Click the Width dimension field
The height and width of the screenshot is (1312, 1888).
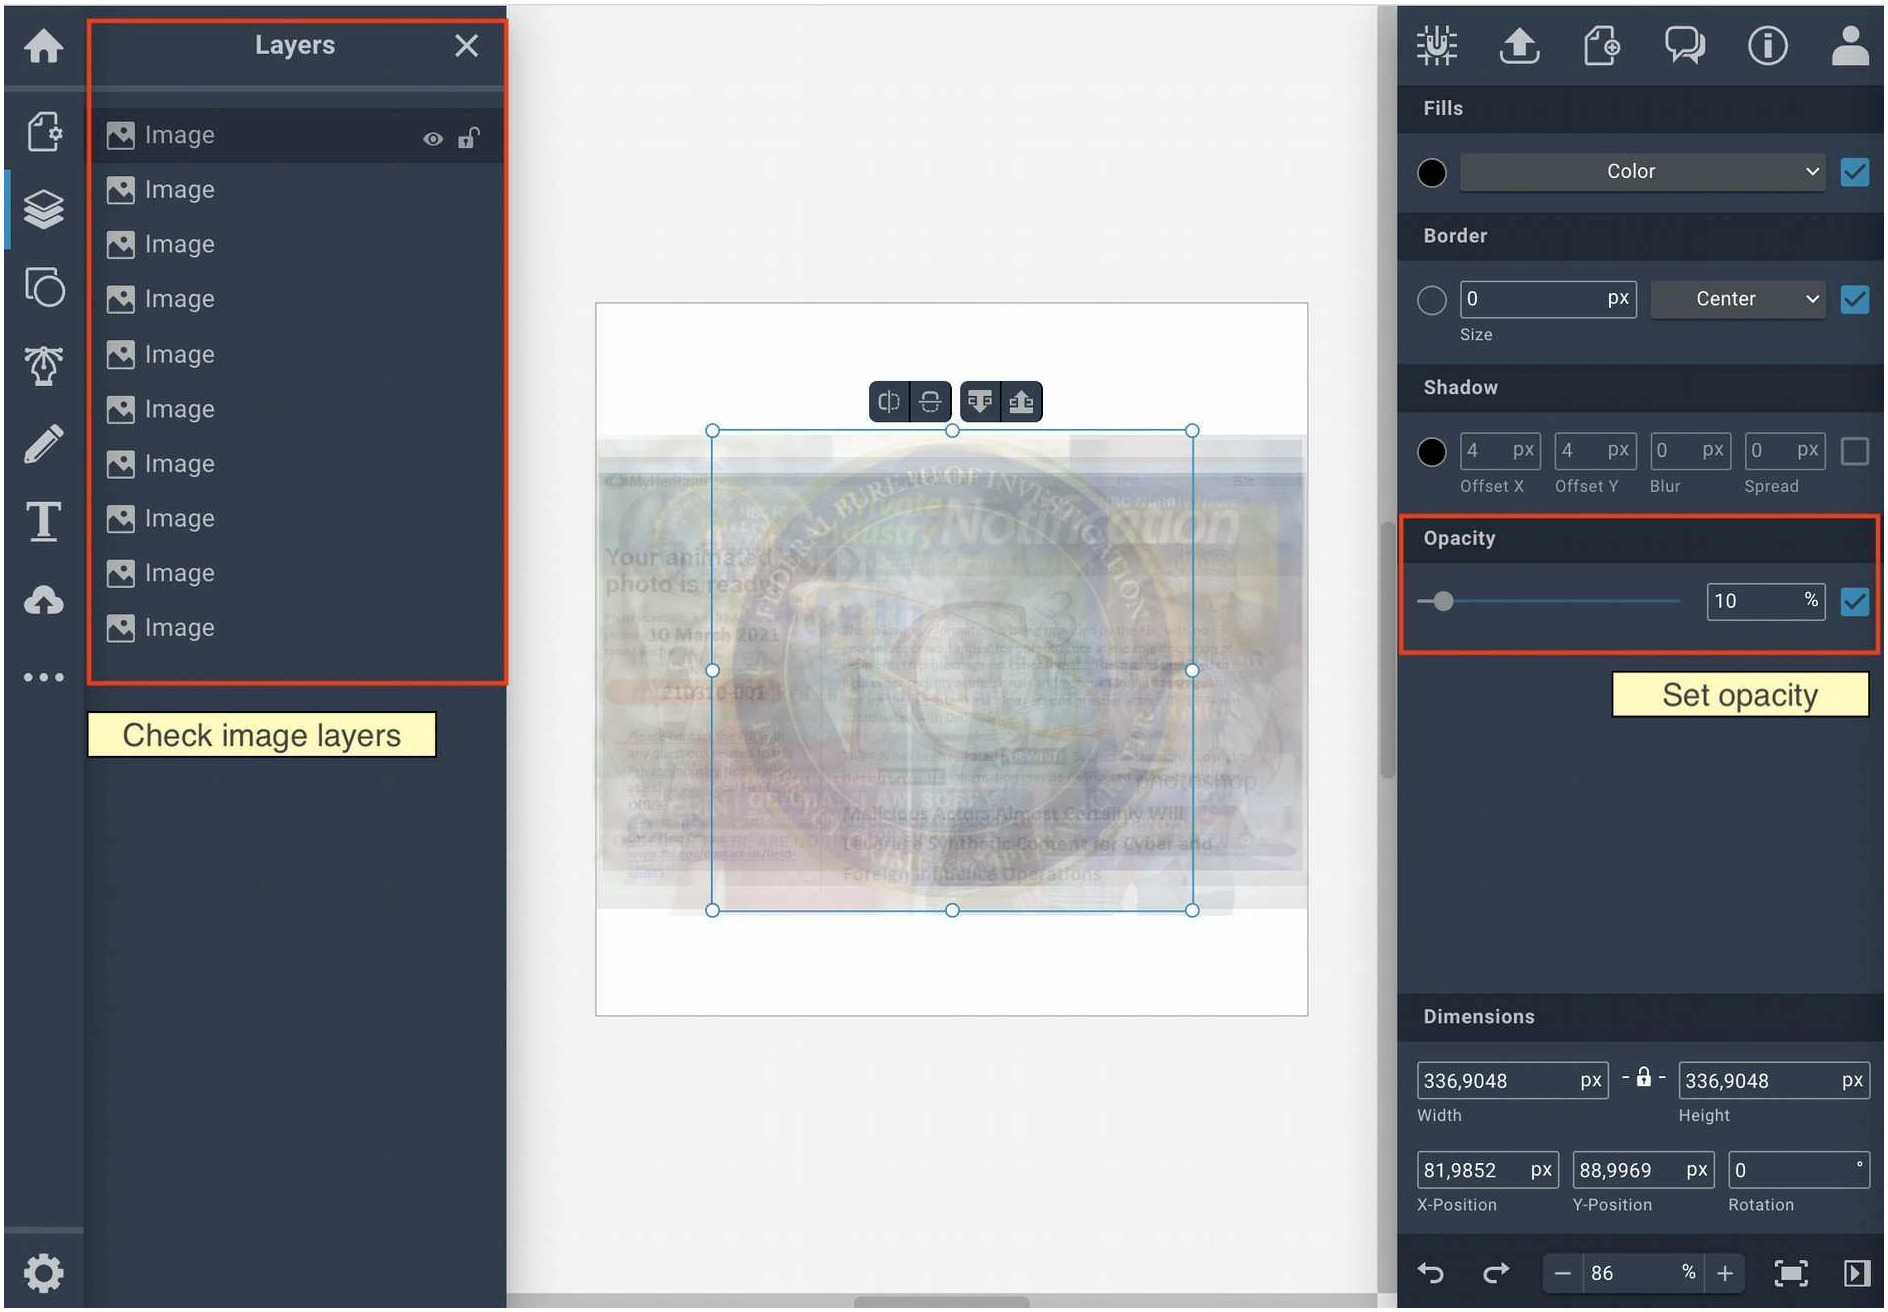pyautogui.click(x=1512, y=1081)
